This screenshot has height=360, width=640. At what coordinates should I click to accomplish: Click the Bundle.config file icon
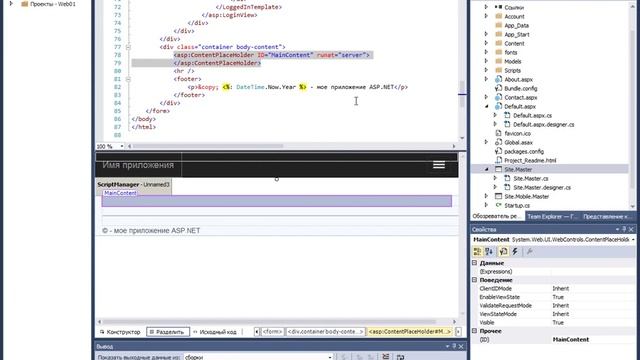coord(498,88)
